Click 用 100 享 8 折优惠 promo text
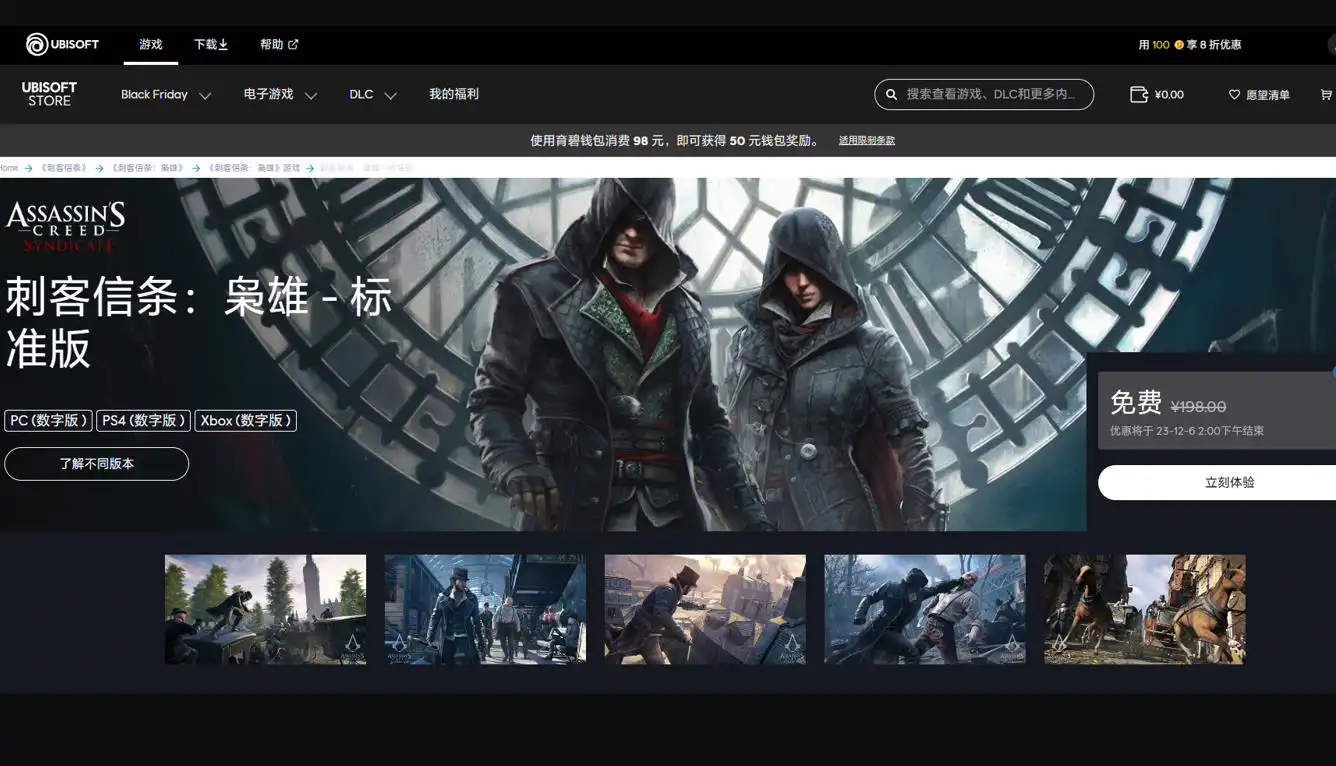 [1190, 45]
